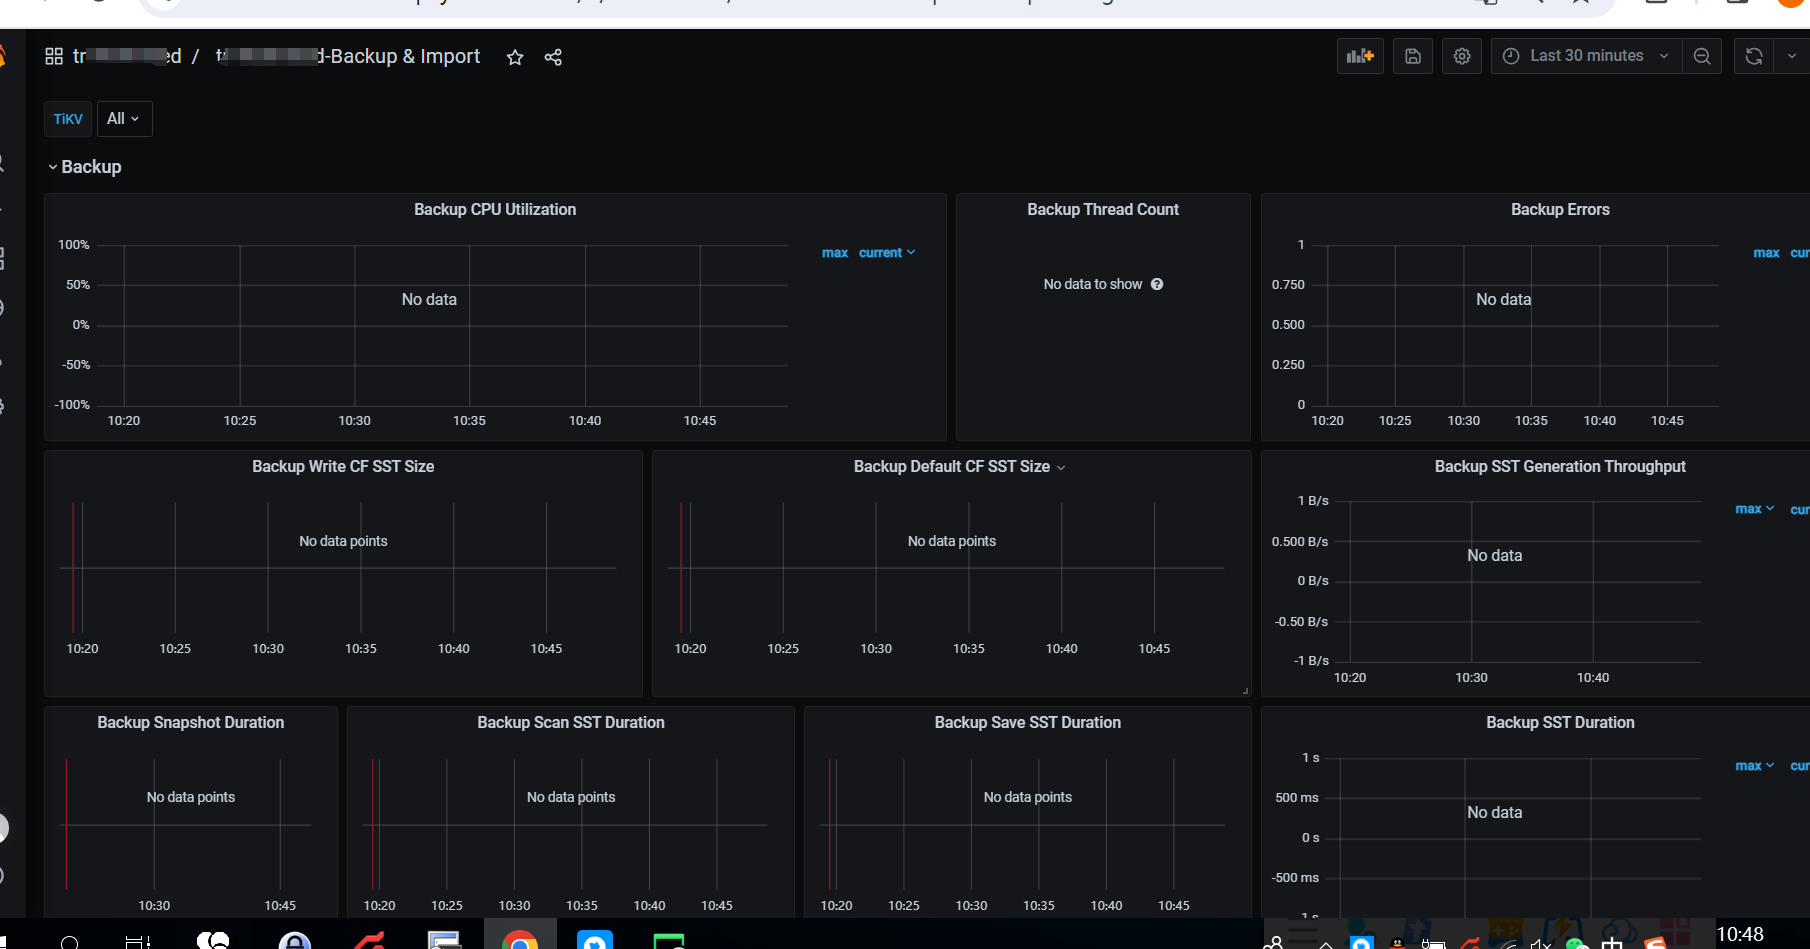Screen dimensions: 1810x949
Task: Save the dashboard with the disk icon
Action: click(1412, 56)
